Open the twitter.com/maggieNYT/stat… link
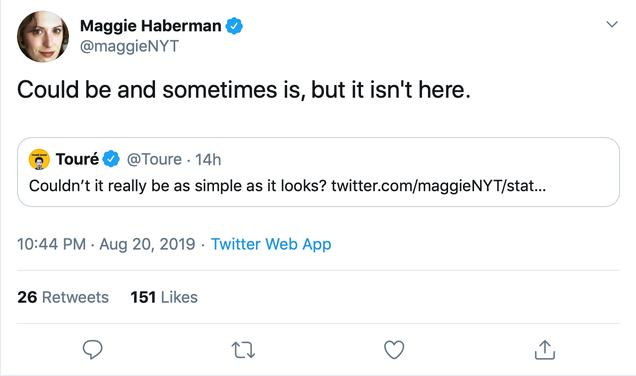This screenshot has height=376, width=636. [x=438, y=186]
